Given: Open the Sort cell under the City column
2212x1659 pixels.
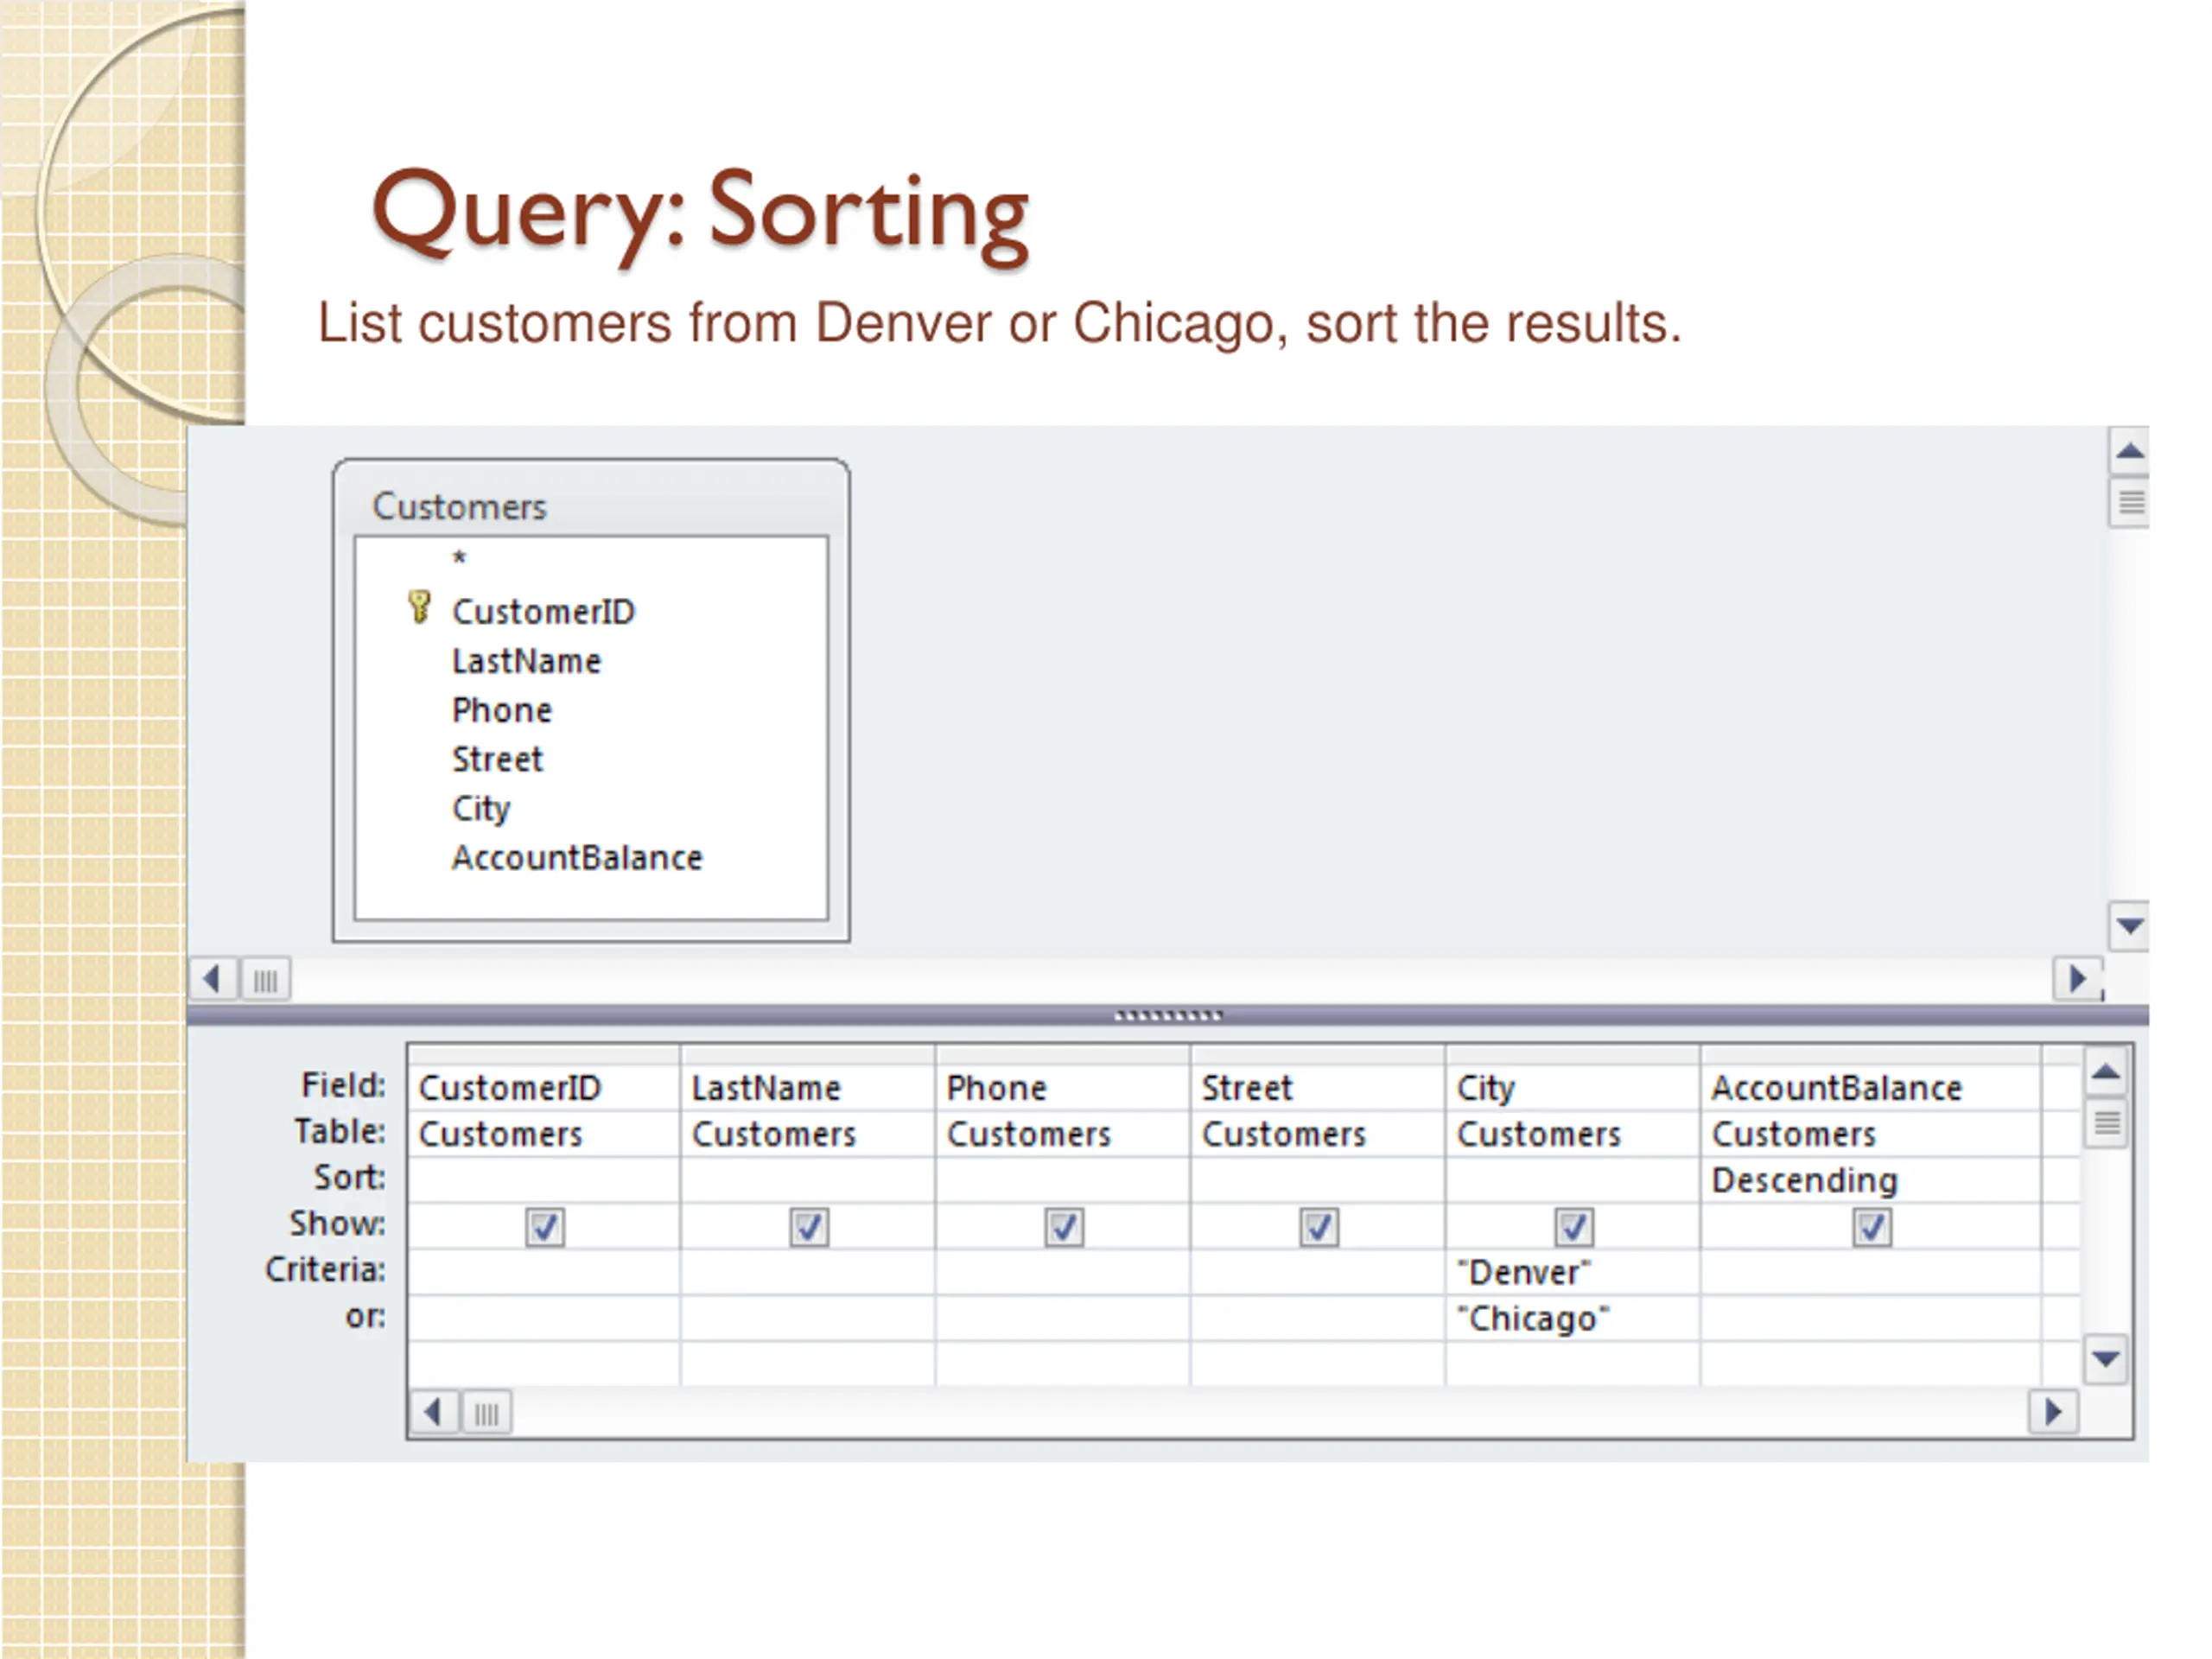Looking at the screenshot, I should point(1572,1180).
